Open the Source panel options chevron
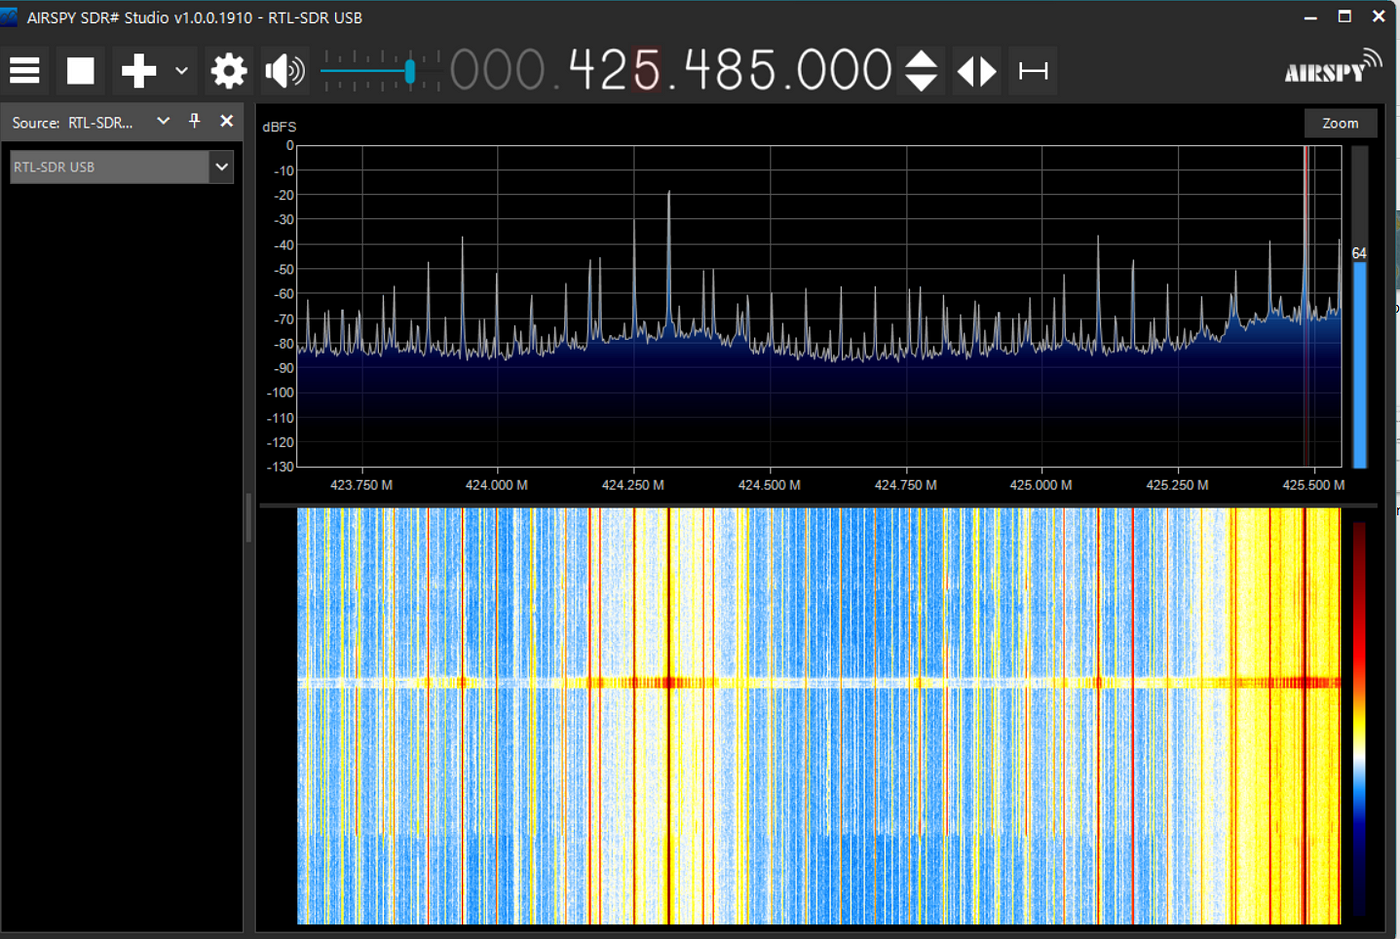 pos(163,121)
